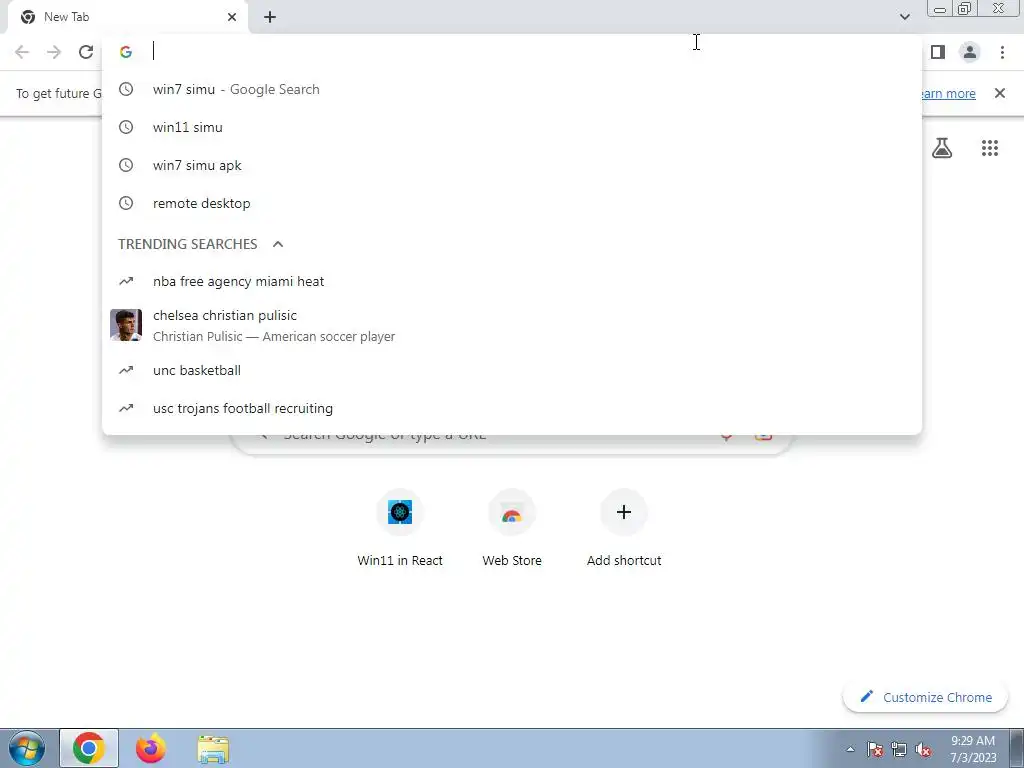Open the Web Store shortcut
Viewport: 1024px width, 768px height.
click(512, 528)
